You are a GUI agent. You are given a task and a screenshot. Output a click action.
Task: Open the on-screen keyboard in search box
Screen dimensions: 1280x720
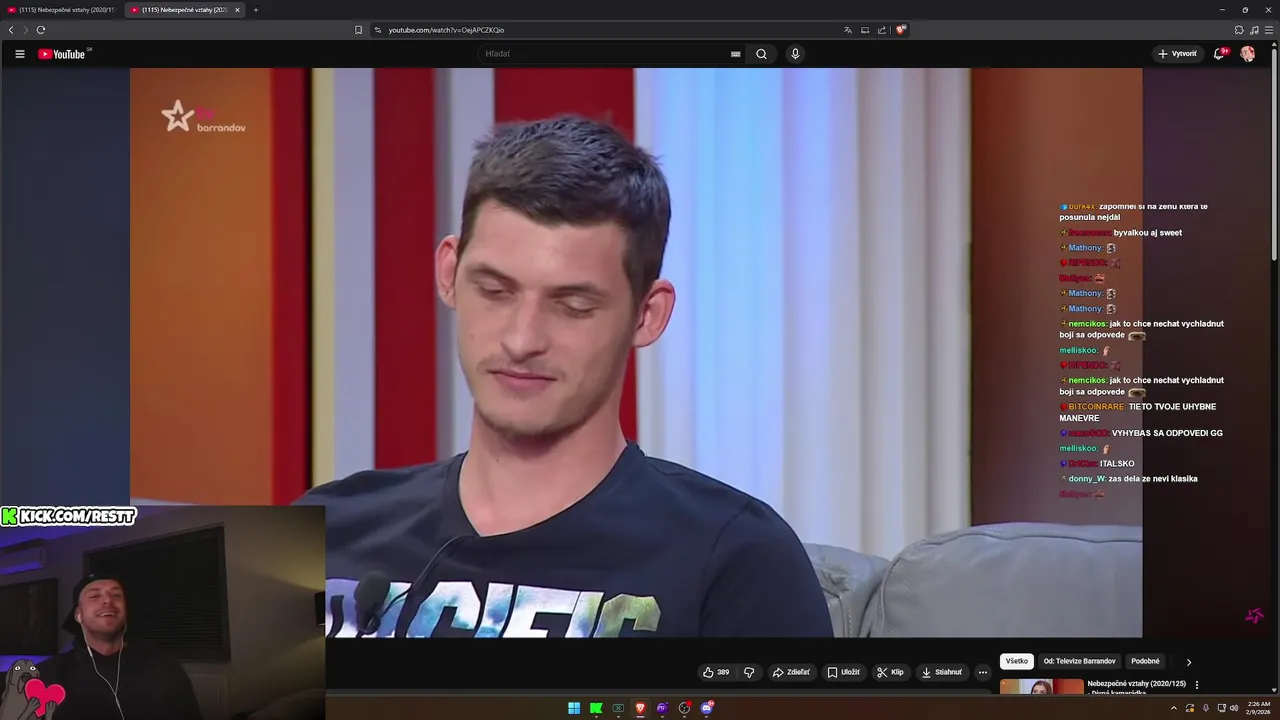coord(736,54)
